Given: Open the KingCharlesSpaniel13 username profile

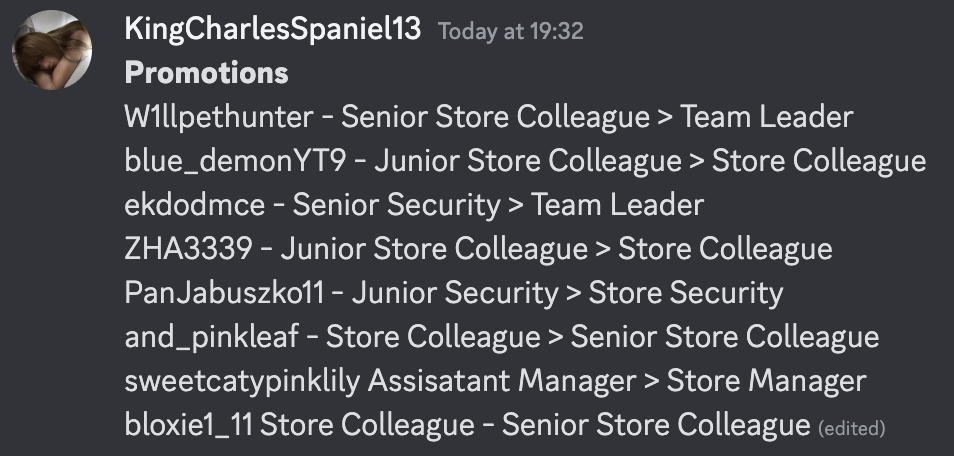Looking at the screenshot, I should [x=272, y=30].
